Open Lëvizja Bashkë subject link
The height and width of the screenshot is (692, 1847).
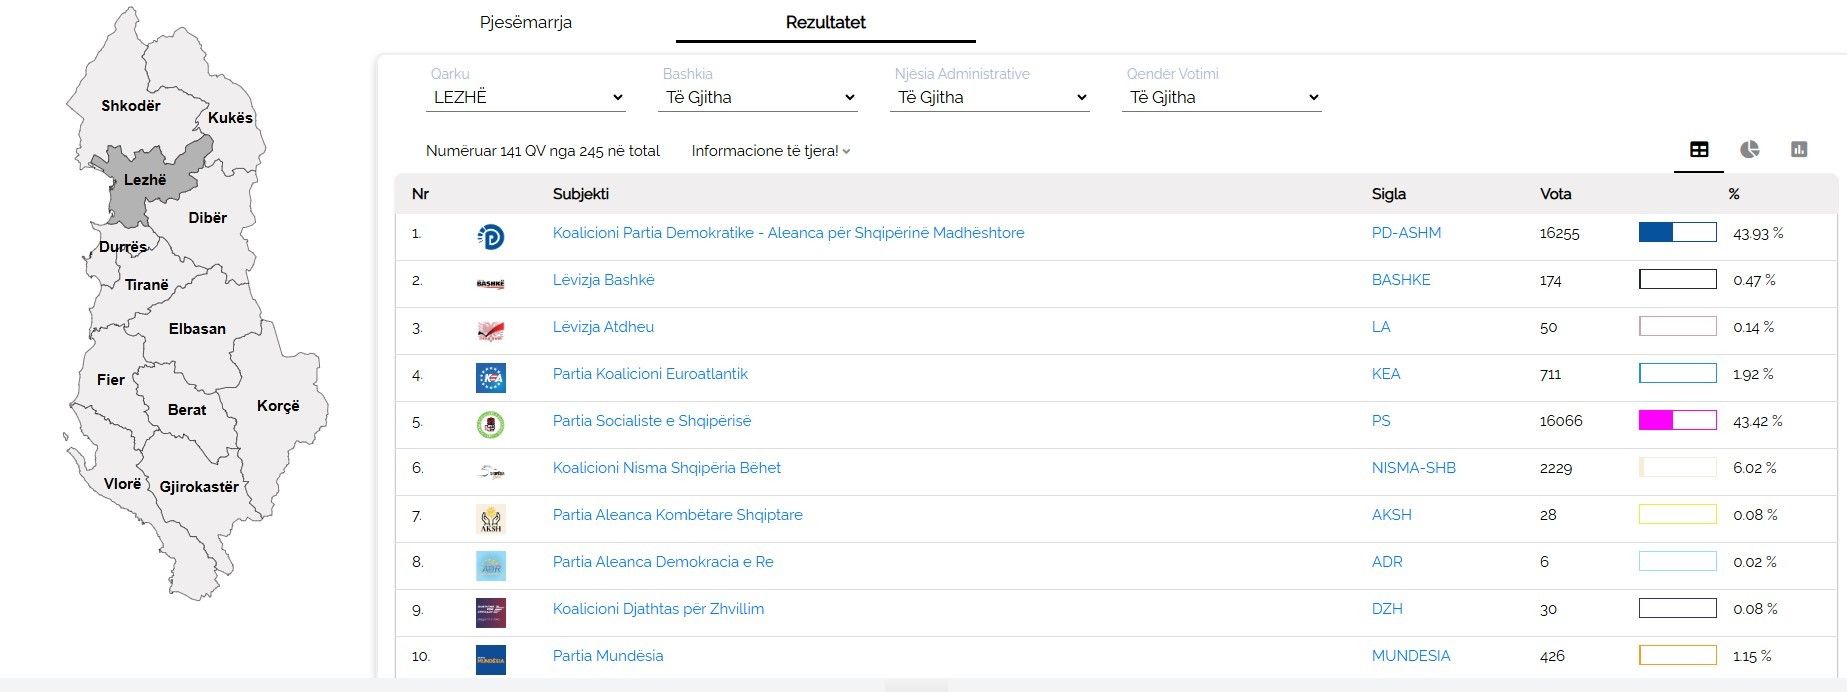pos(603,280)
